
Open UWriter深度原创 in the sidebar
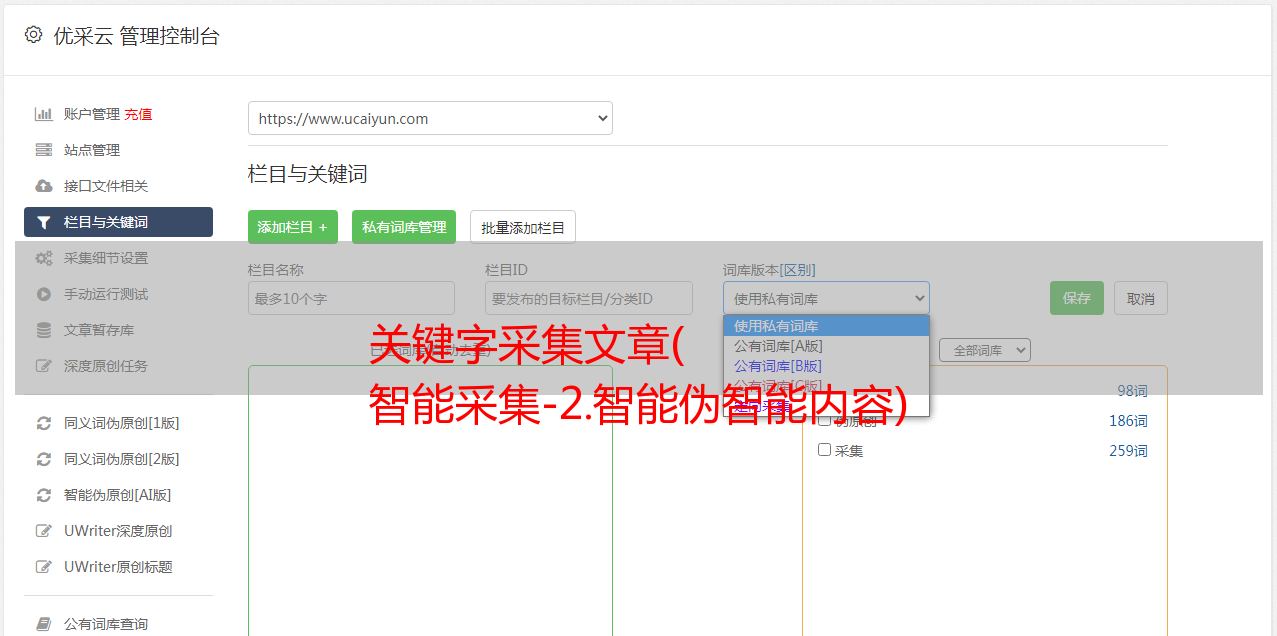[118, 531]
